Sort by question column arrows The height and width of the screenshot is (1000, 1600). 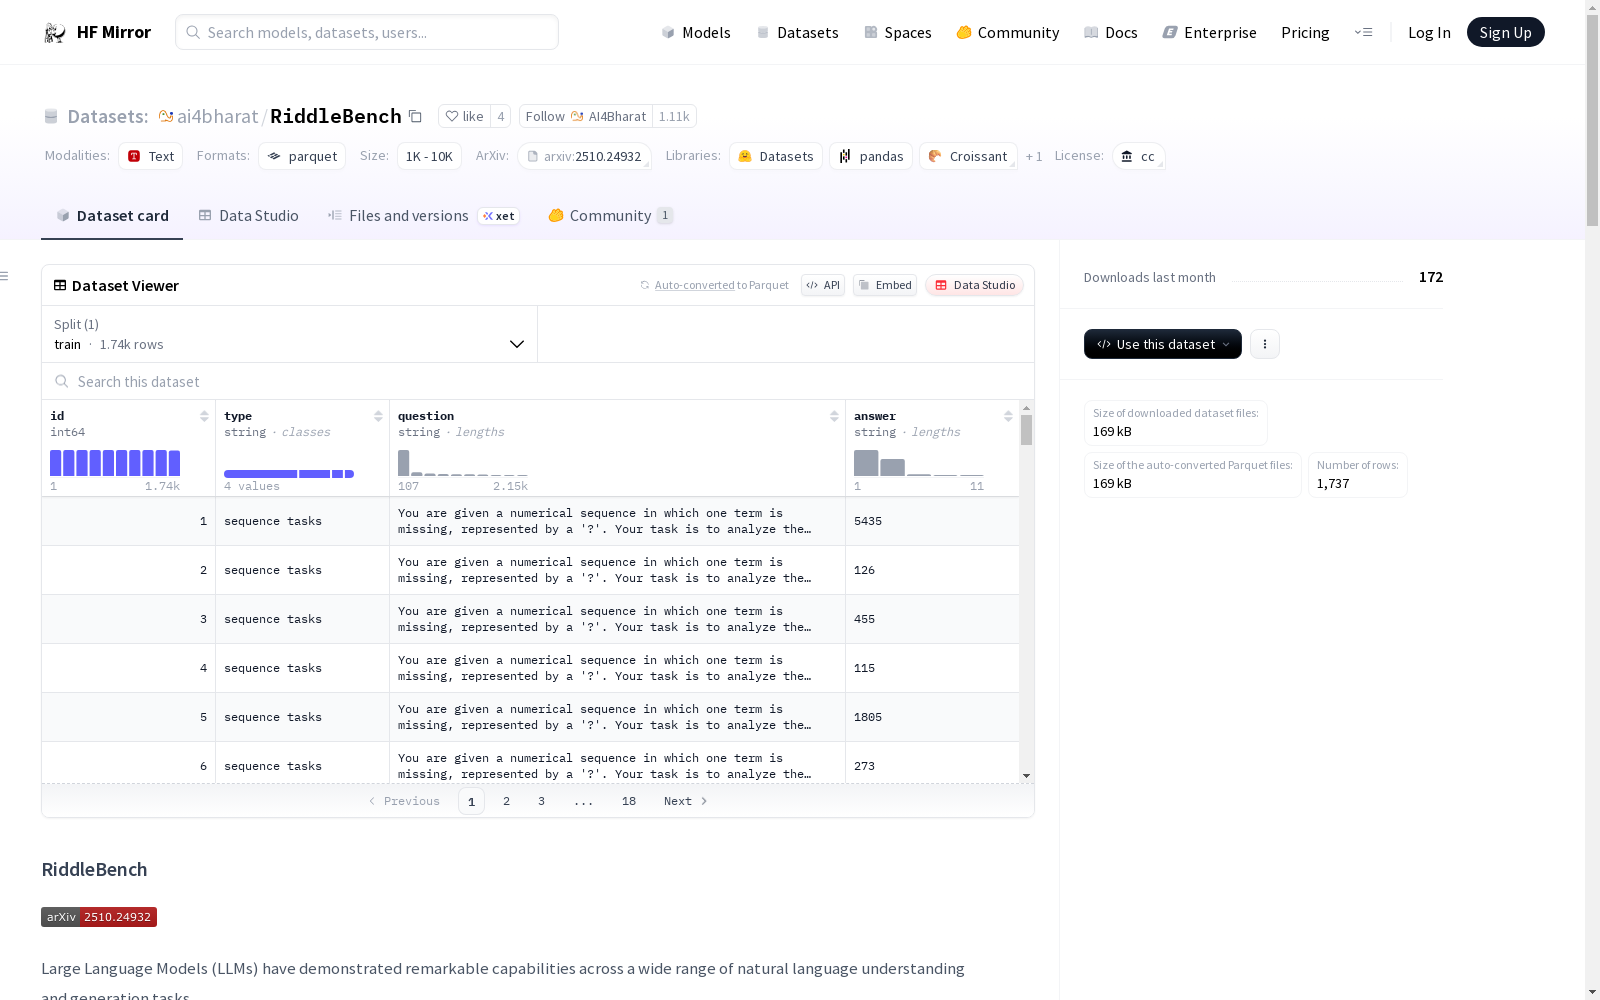(x=834, y=416)
